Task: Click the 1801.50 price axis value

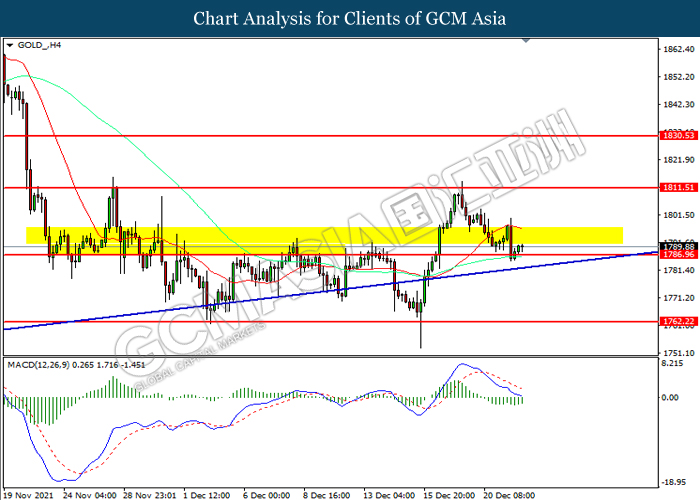Action: click(679, 215)
